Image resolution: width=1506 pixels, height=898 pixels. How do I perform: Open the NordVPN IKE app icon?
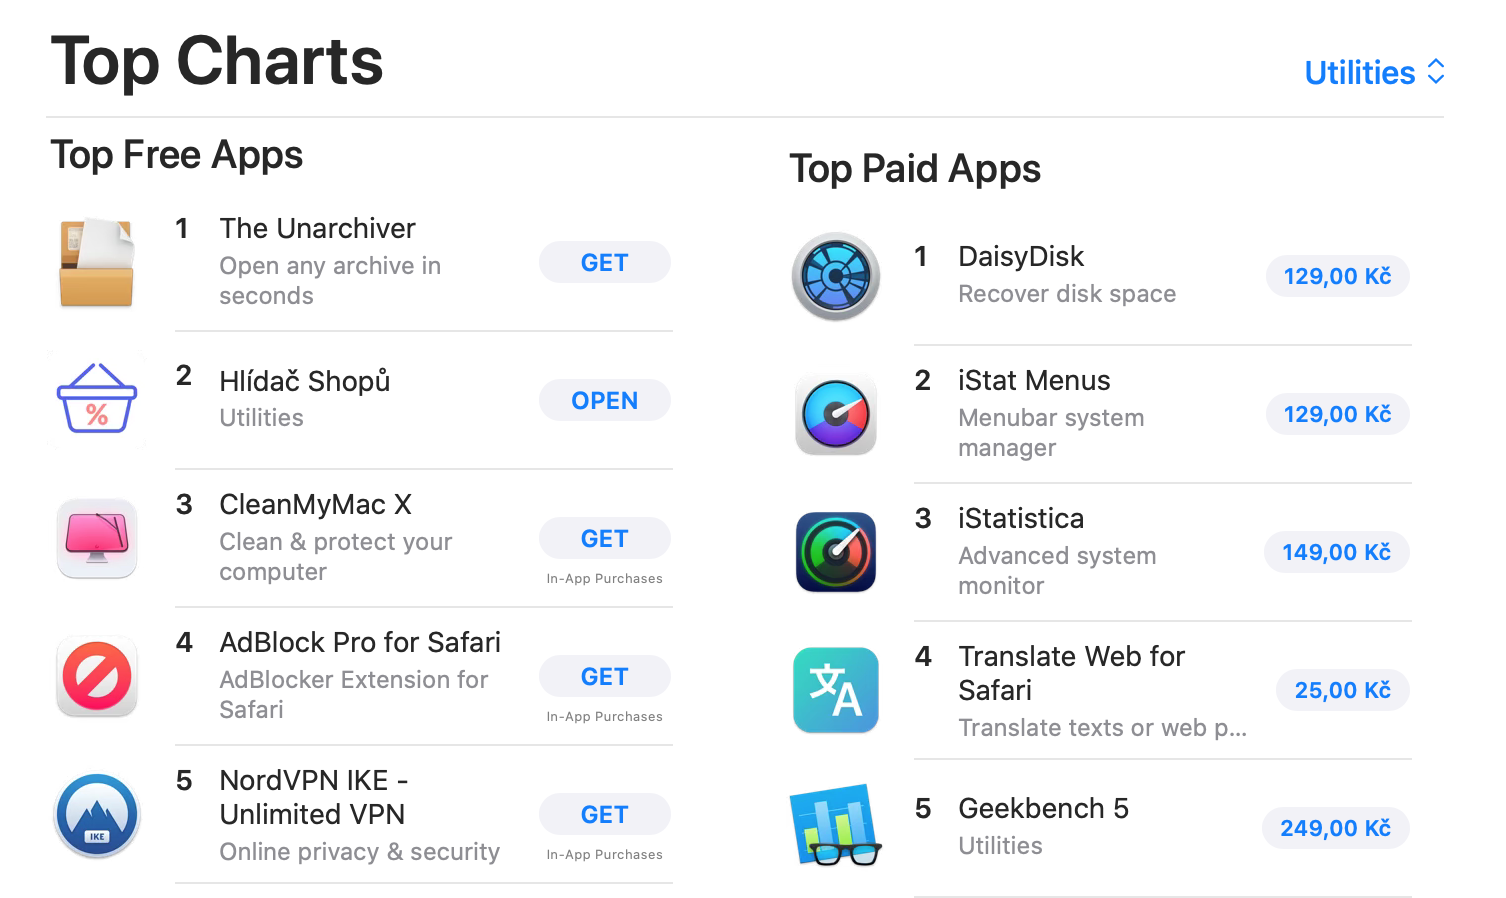(96, 814)
